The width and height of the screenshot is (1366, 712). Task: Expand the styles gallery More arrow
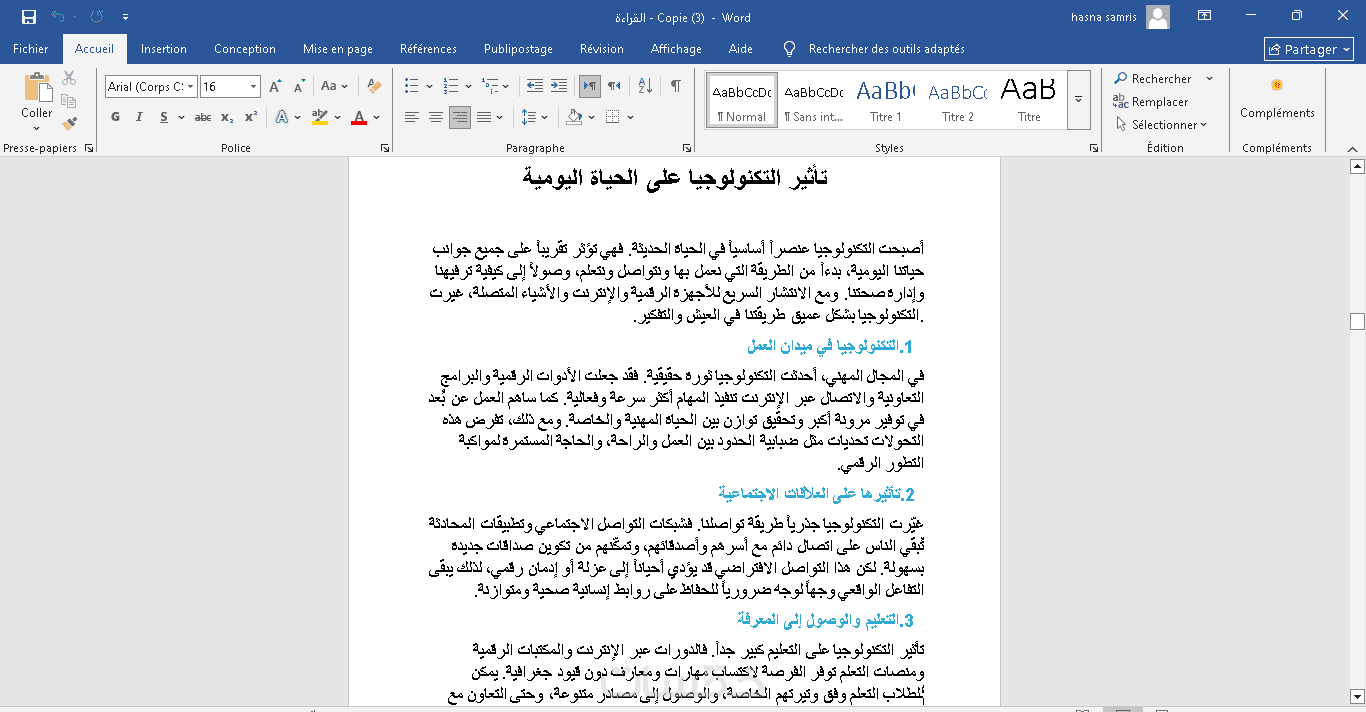pyautogui.click(x=1078, y=99)
